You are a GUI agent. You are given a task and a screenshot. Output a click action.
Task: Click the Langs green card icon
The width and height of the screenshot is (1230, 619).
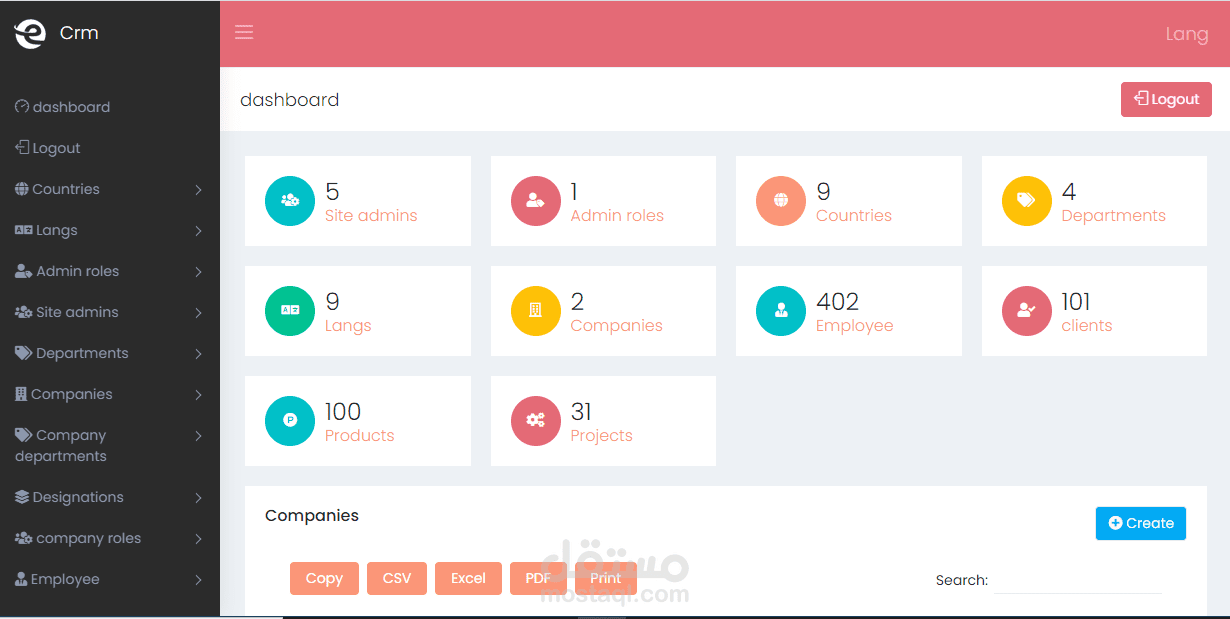point(289,311)
